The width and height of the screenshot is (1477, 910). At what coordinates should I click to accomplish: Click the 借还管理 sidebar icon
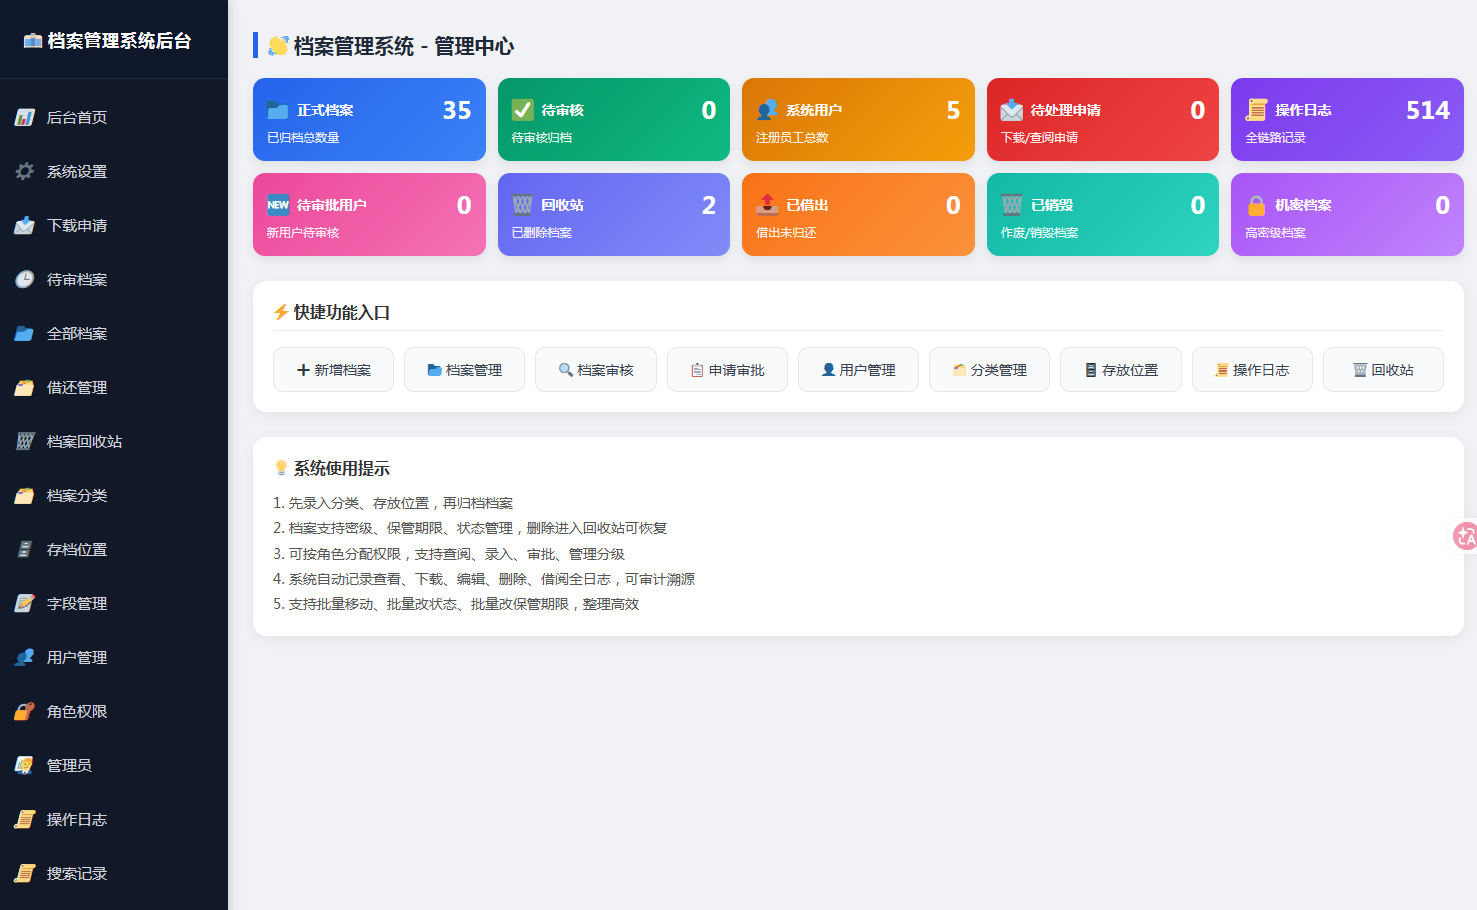tap(25, 387)
